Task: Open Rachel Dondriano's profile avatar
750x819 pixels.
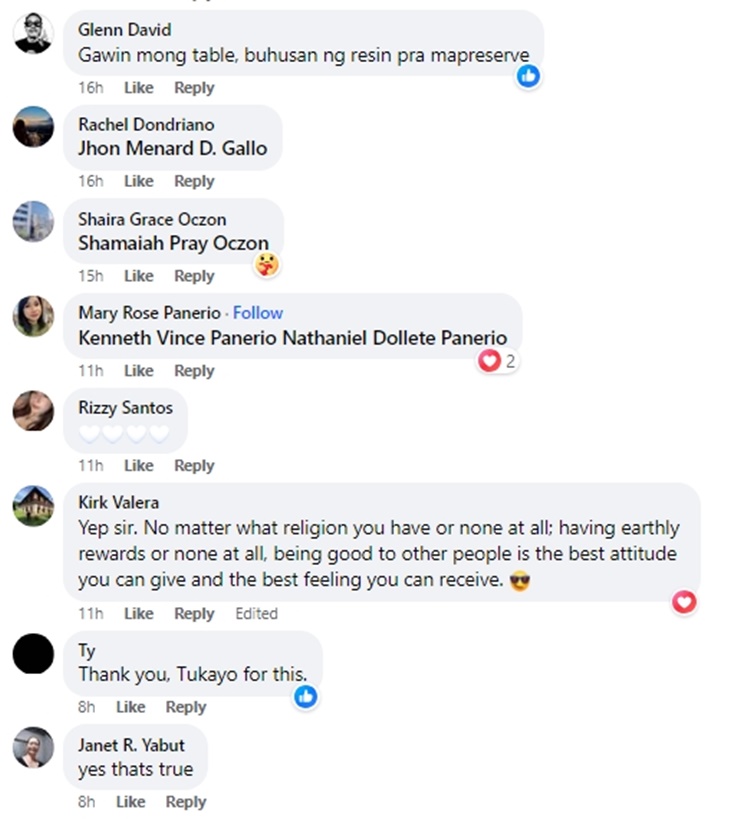Action: click(x=33, y=127)
